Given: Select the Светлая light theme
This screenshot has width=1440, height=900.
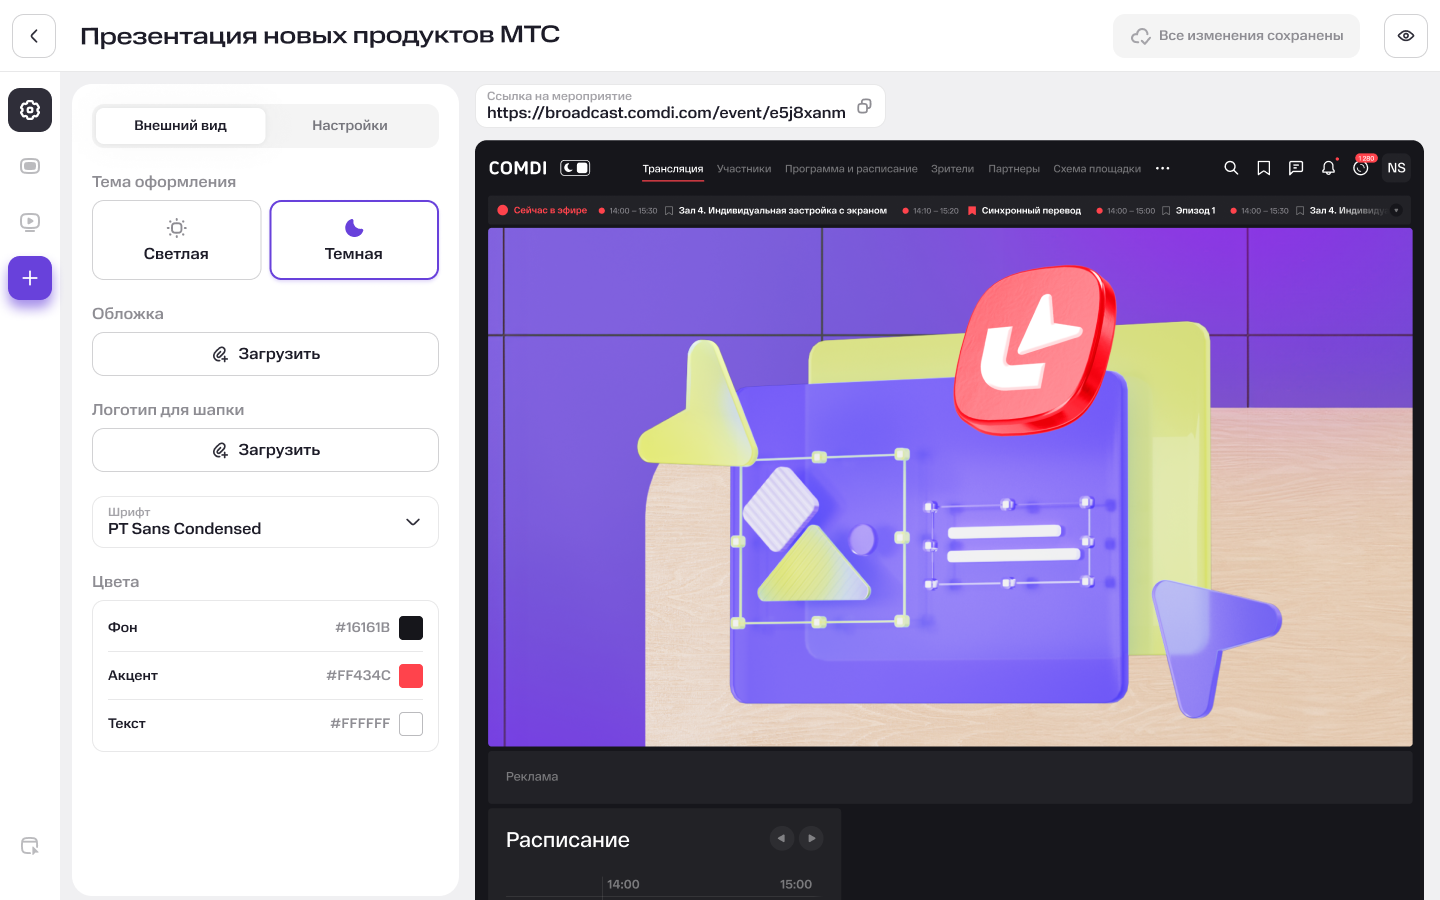Looking at the screenshot, I should [176, 240].
